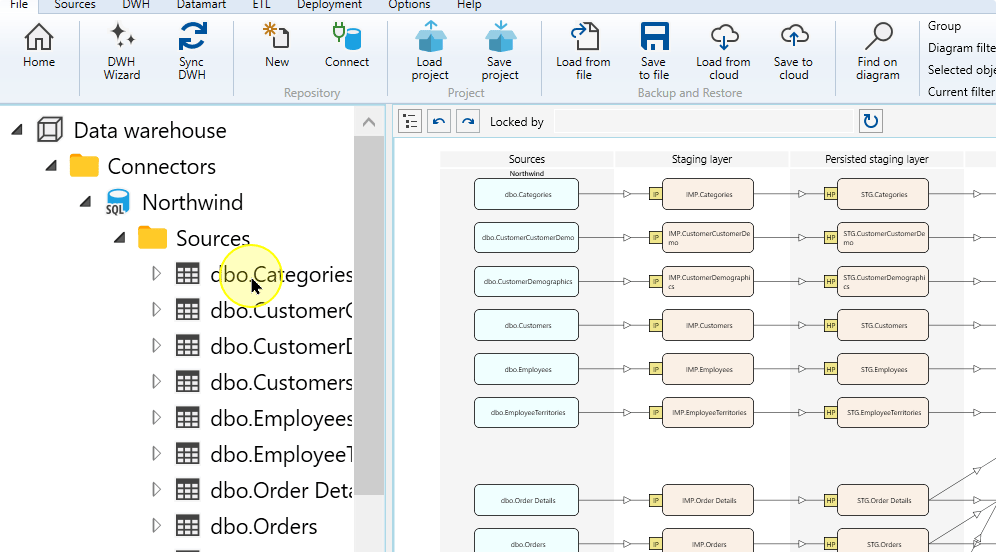
Task: Select dbo.EmployeeTerritories source node in diagram
Action: pyautogui.click(x=527, y=413)
